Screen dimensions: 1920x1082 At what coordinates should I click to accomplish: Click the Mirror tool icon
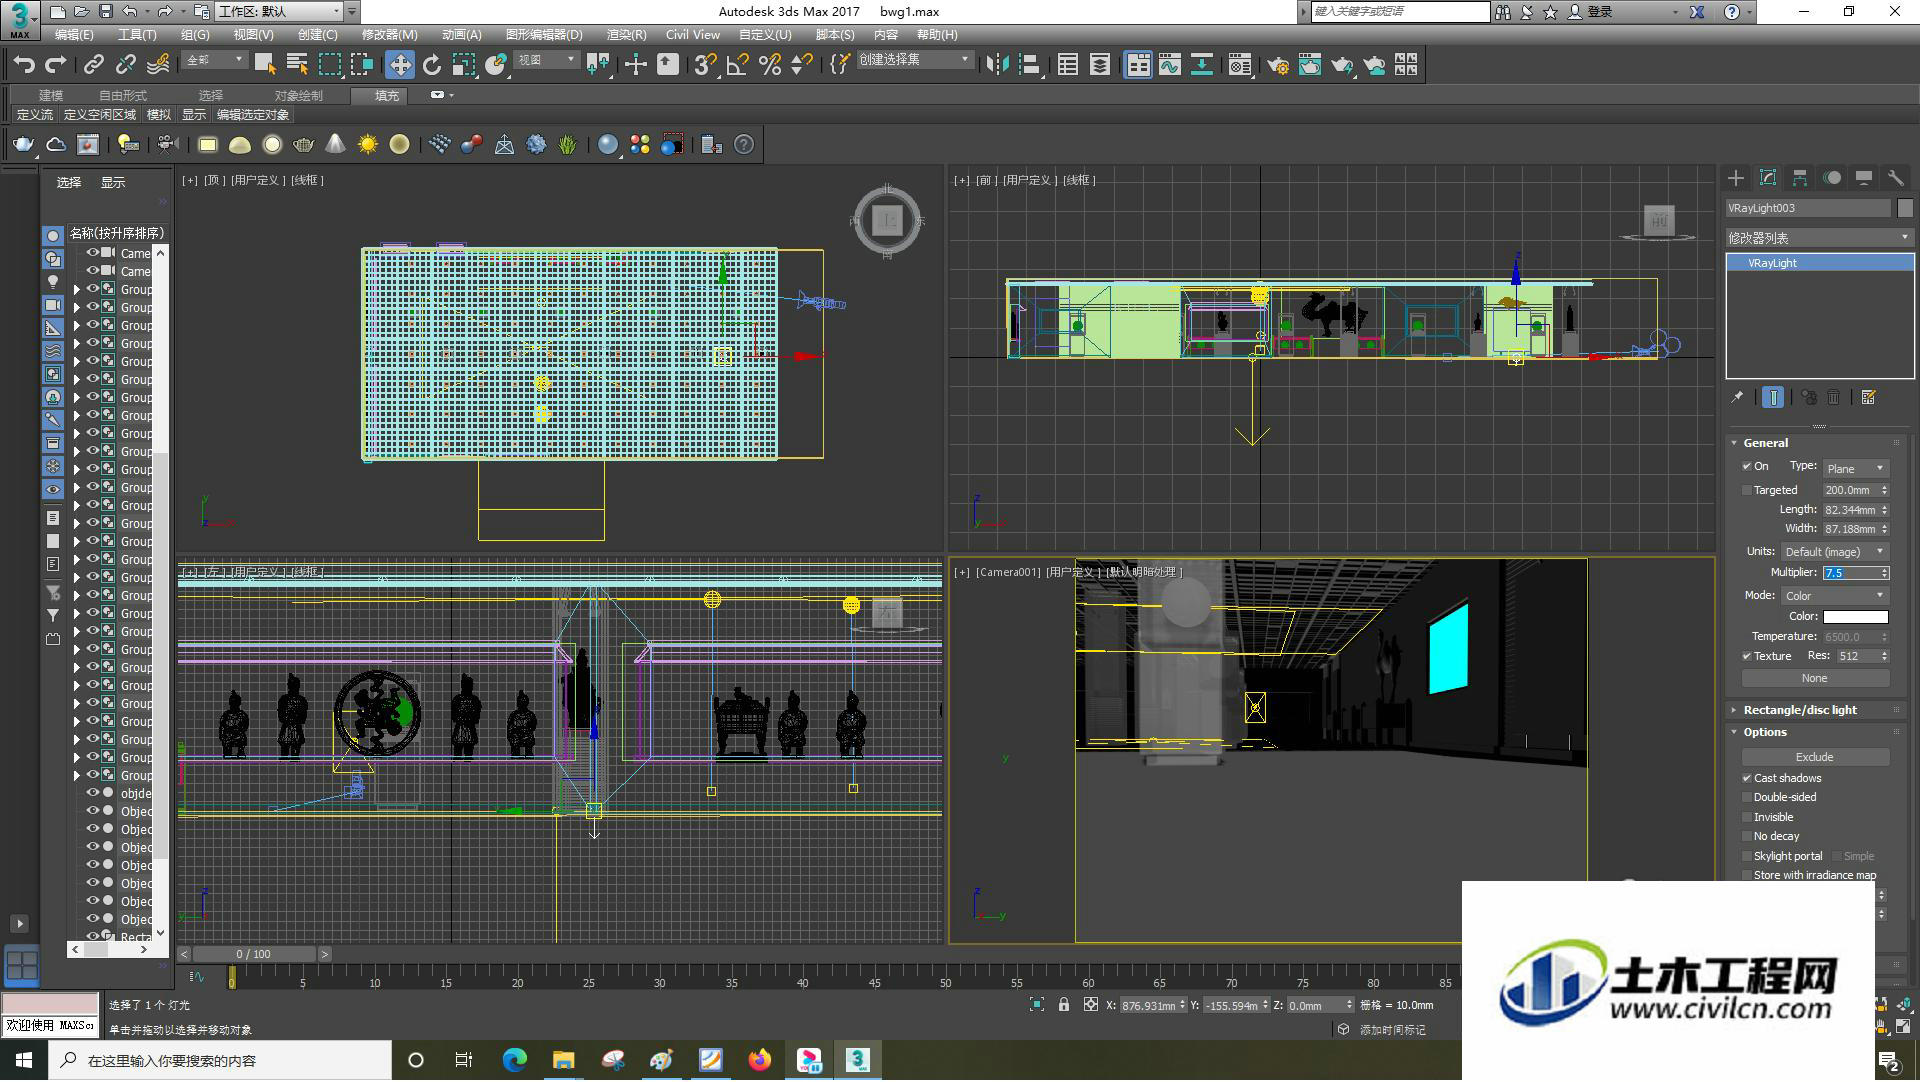pos(997,65)
